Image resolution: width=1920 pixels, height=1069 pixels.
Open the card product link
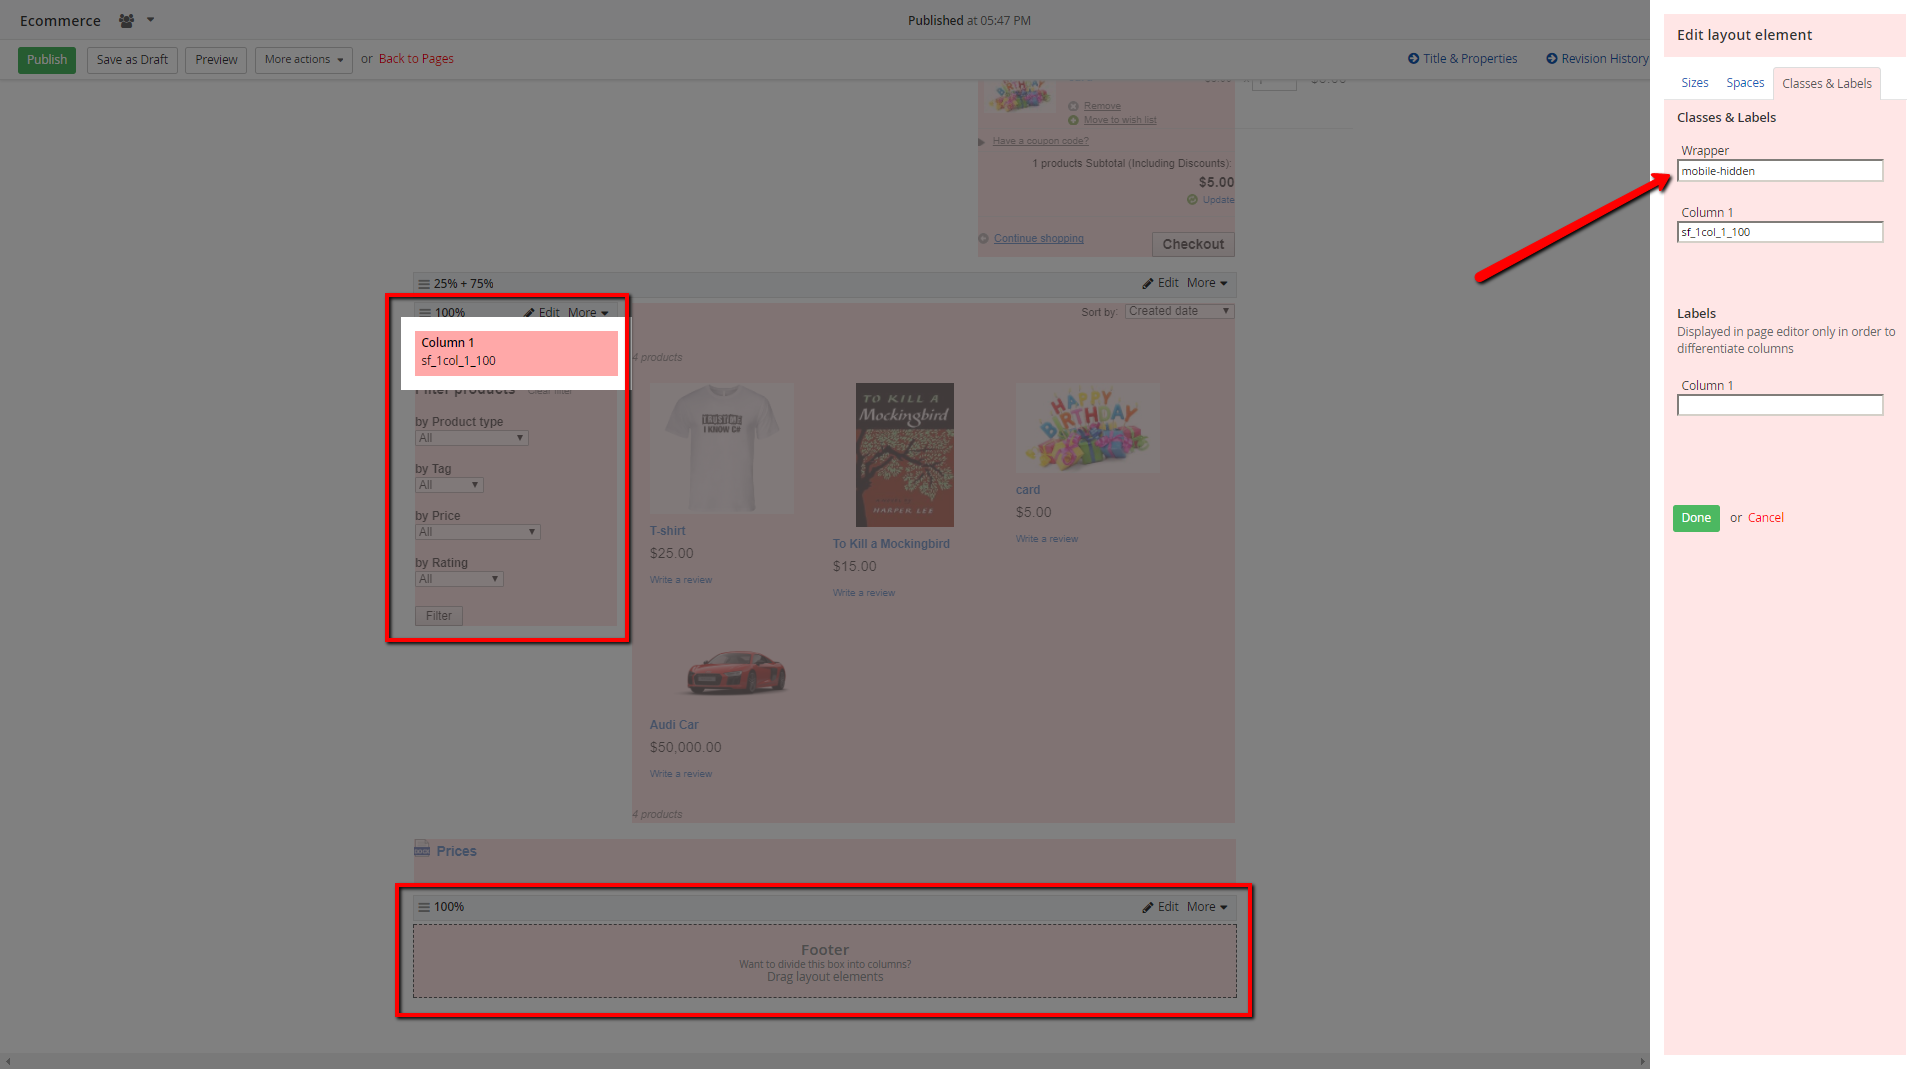pos(1027,490)
